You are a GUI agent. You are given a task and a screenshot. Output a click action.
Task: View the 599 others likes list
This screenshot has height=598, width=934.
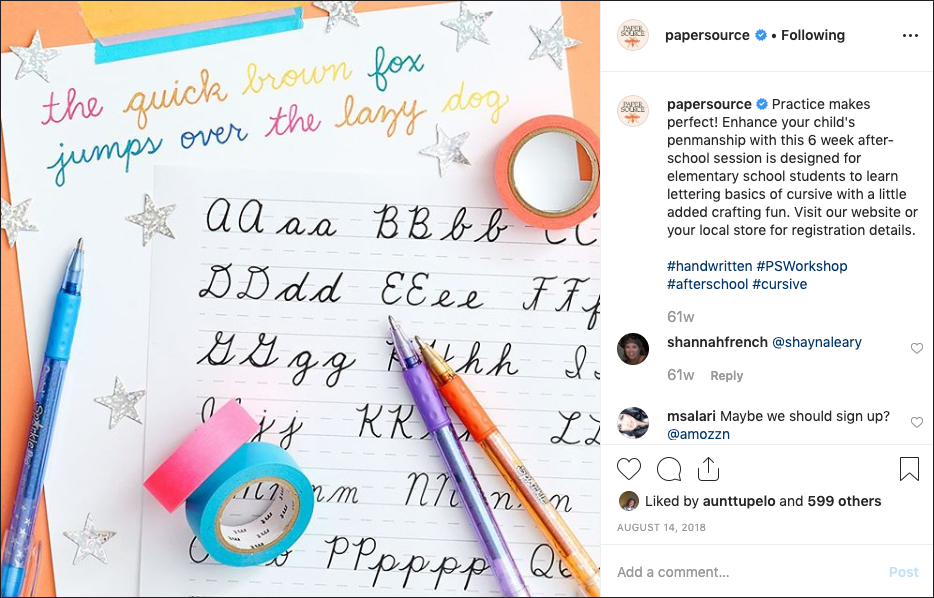[x=844, y=502]
